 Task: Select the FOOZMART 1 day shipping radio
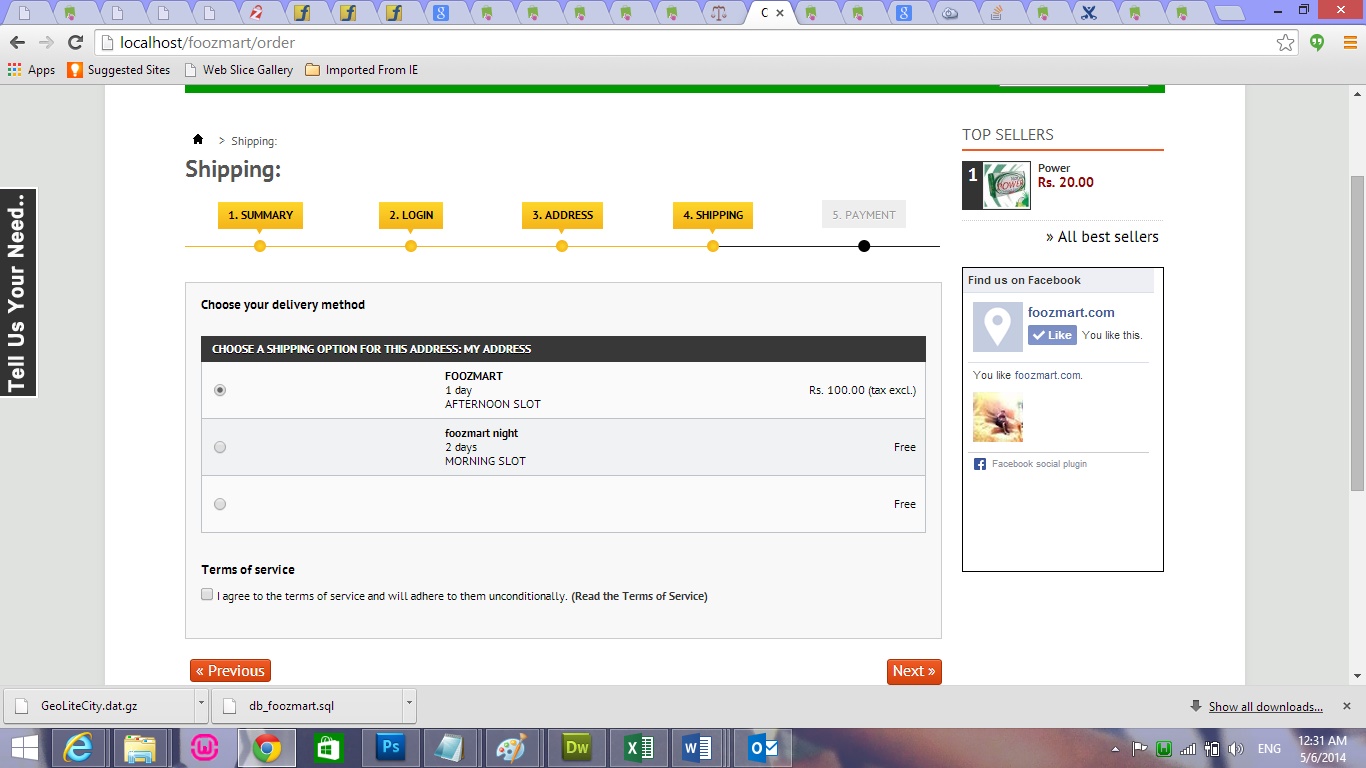point(220,390)
